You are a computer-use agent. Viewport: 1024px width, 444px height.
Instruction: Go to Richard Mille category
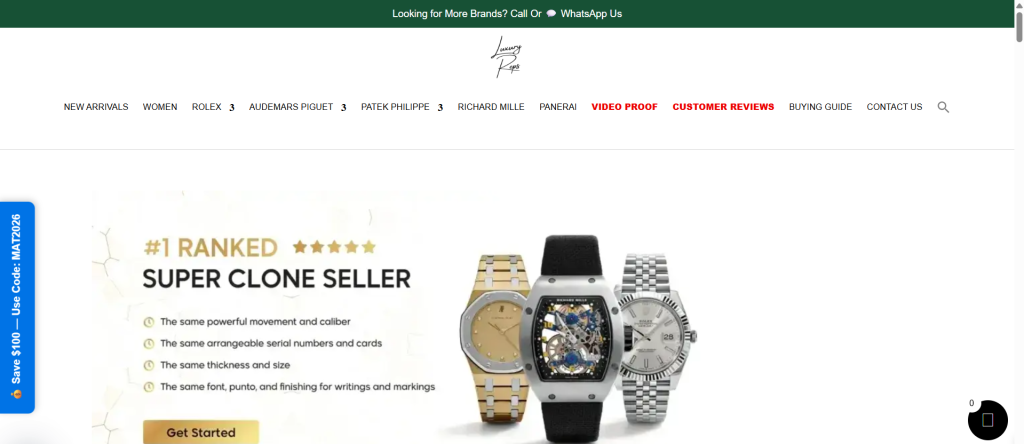pos(491,107)
